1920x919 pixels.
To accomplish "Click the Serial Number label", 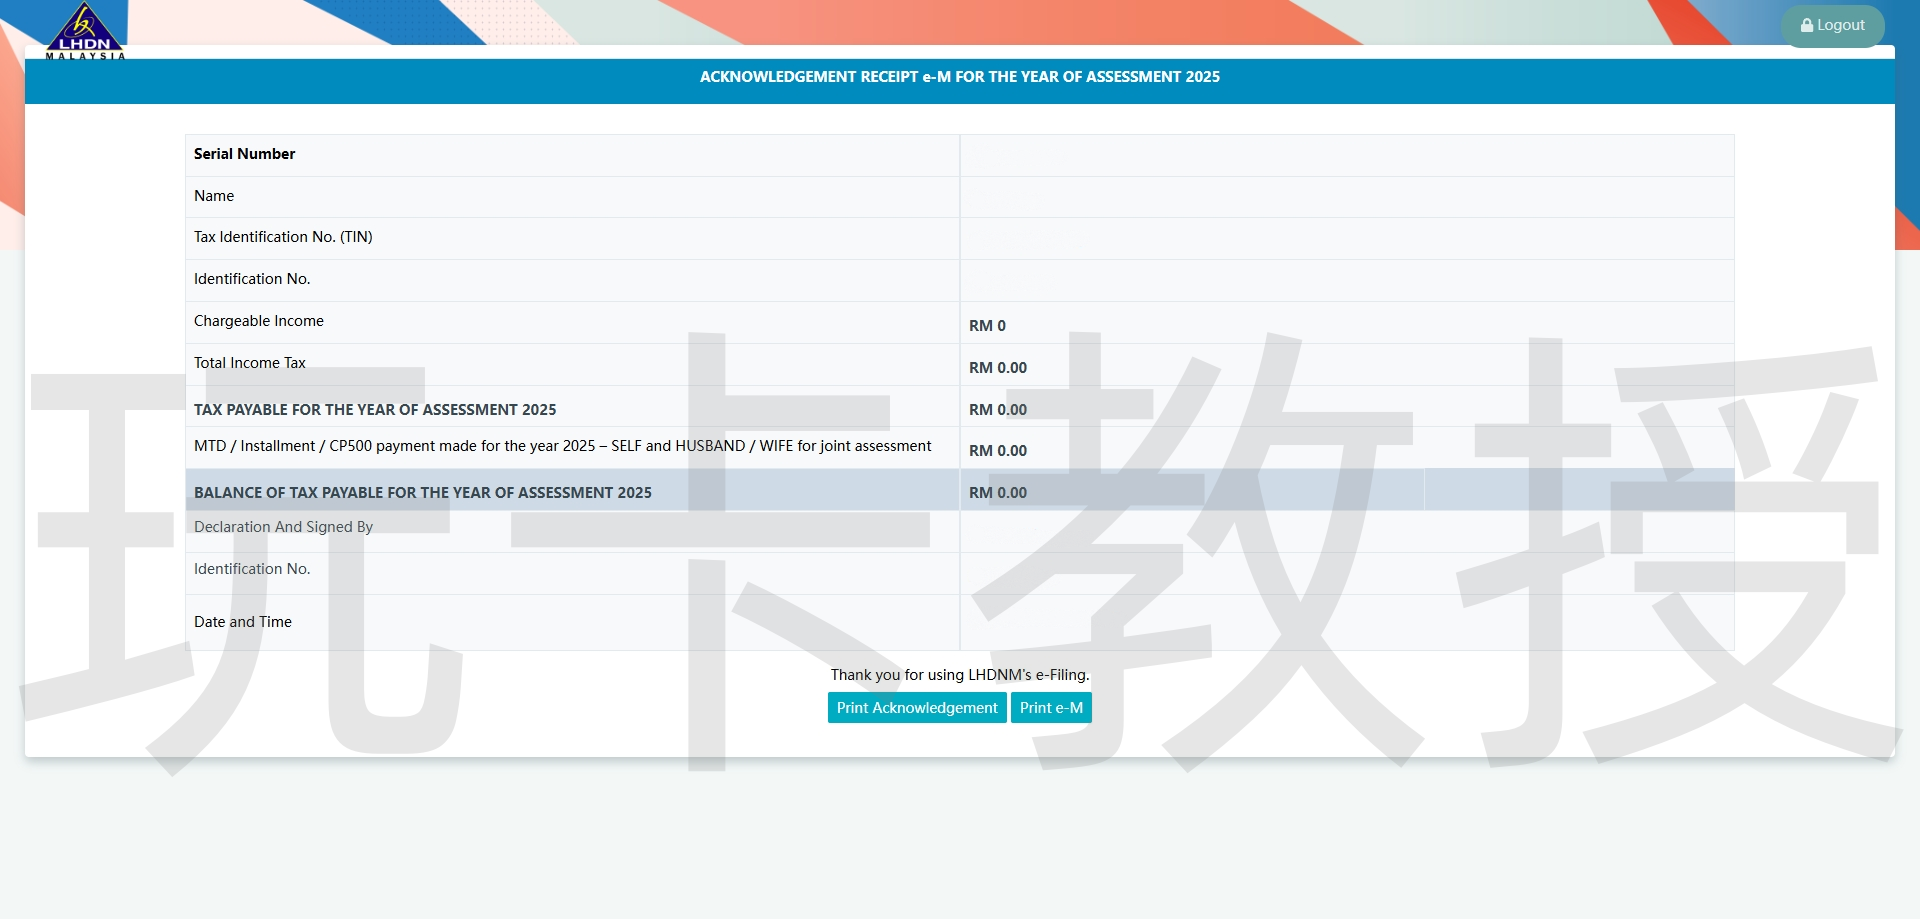I will tap(244, 154).
